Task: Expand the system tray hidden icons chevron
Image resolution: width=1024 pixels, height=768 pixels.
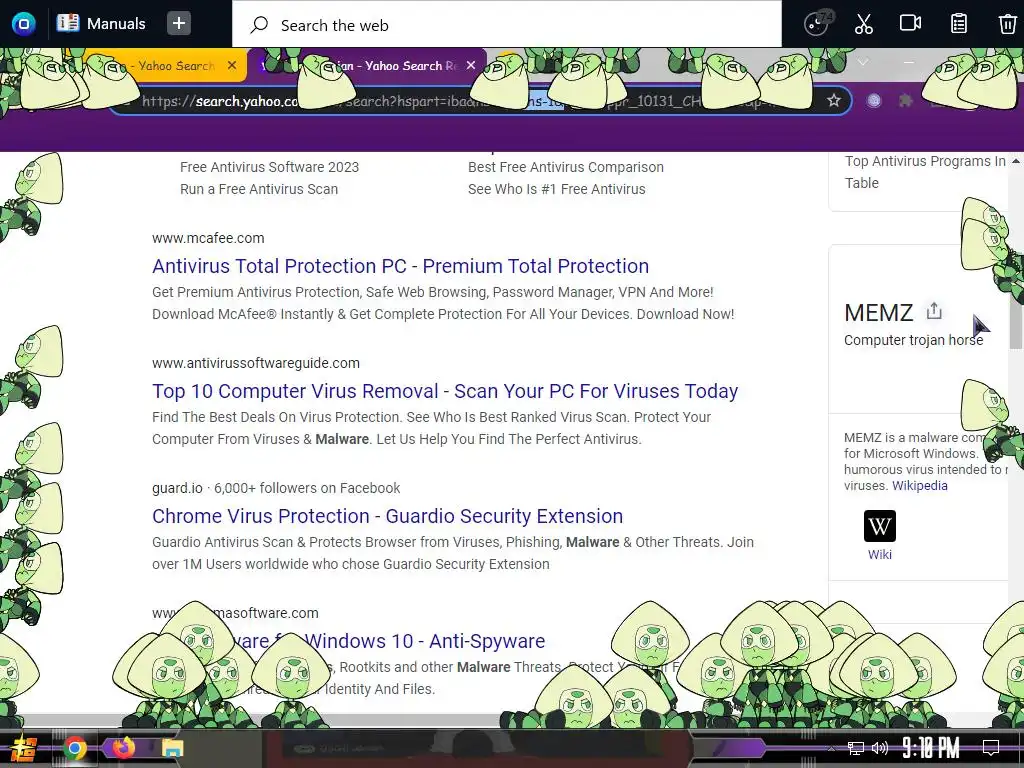Action: [x=831, y=748]
